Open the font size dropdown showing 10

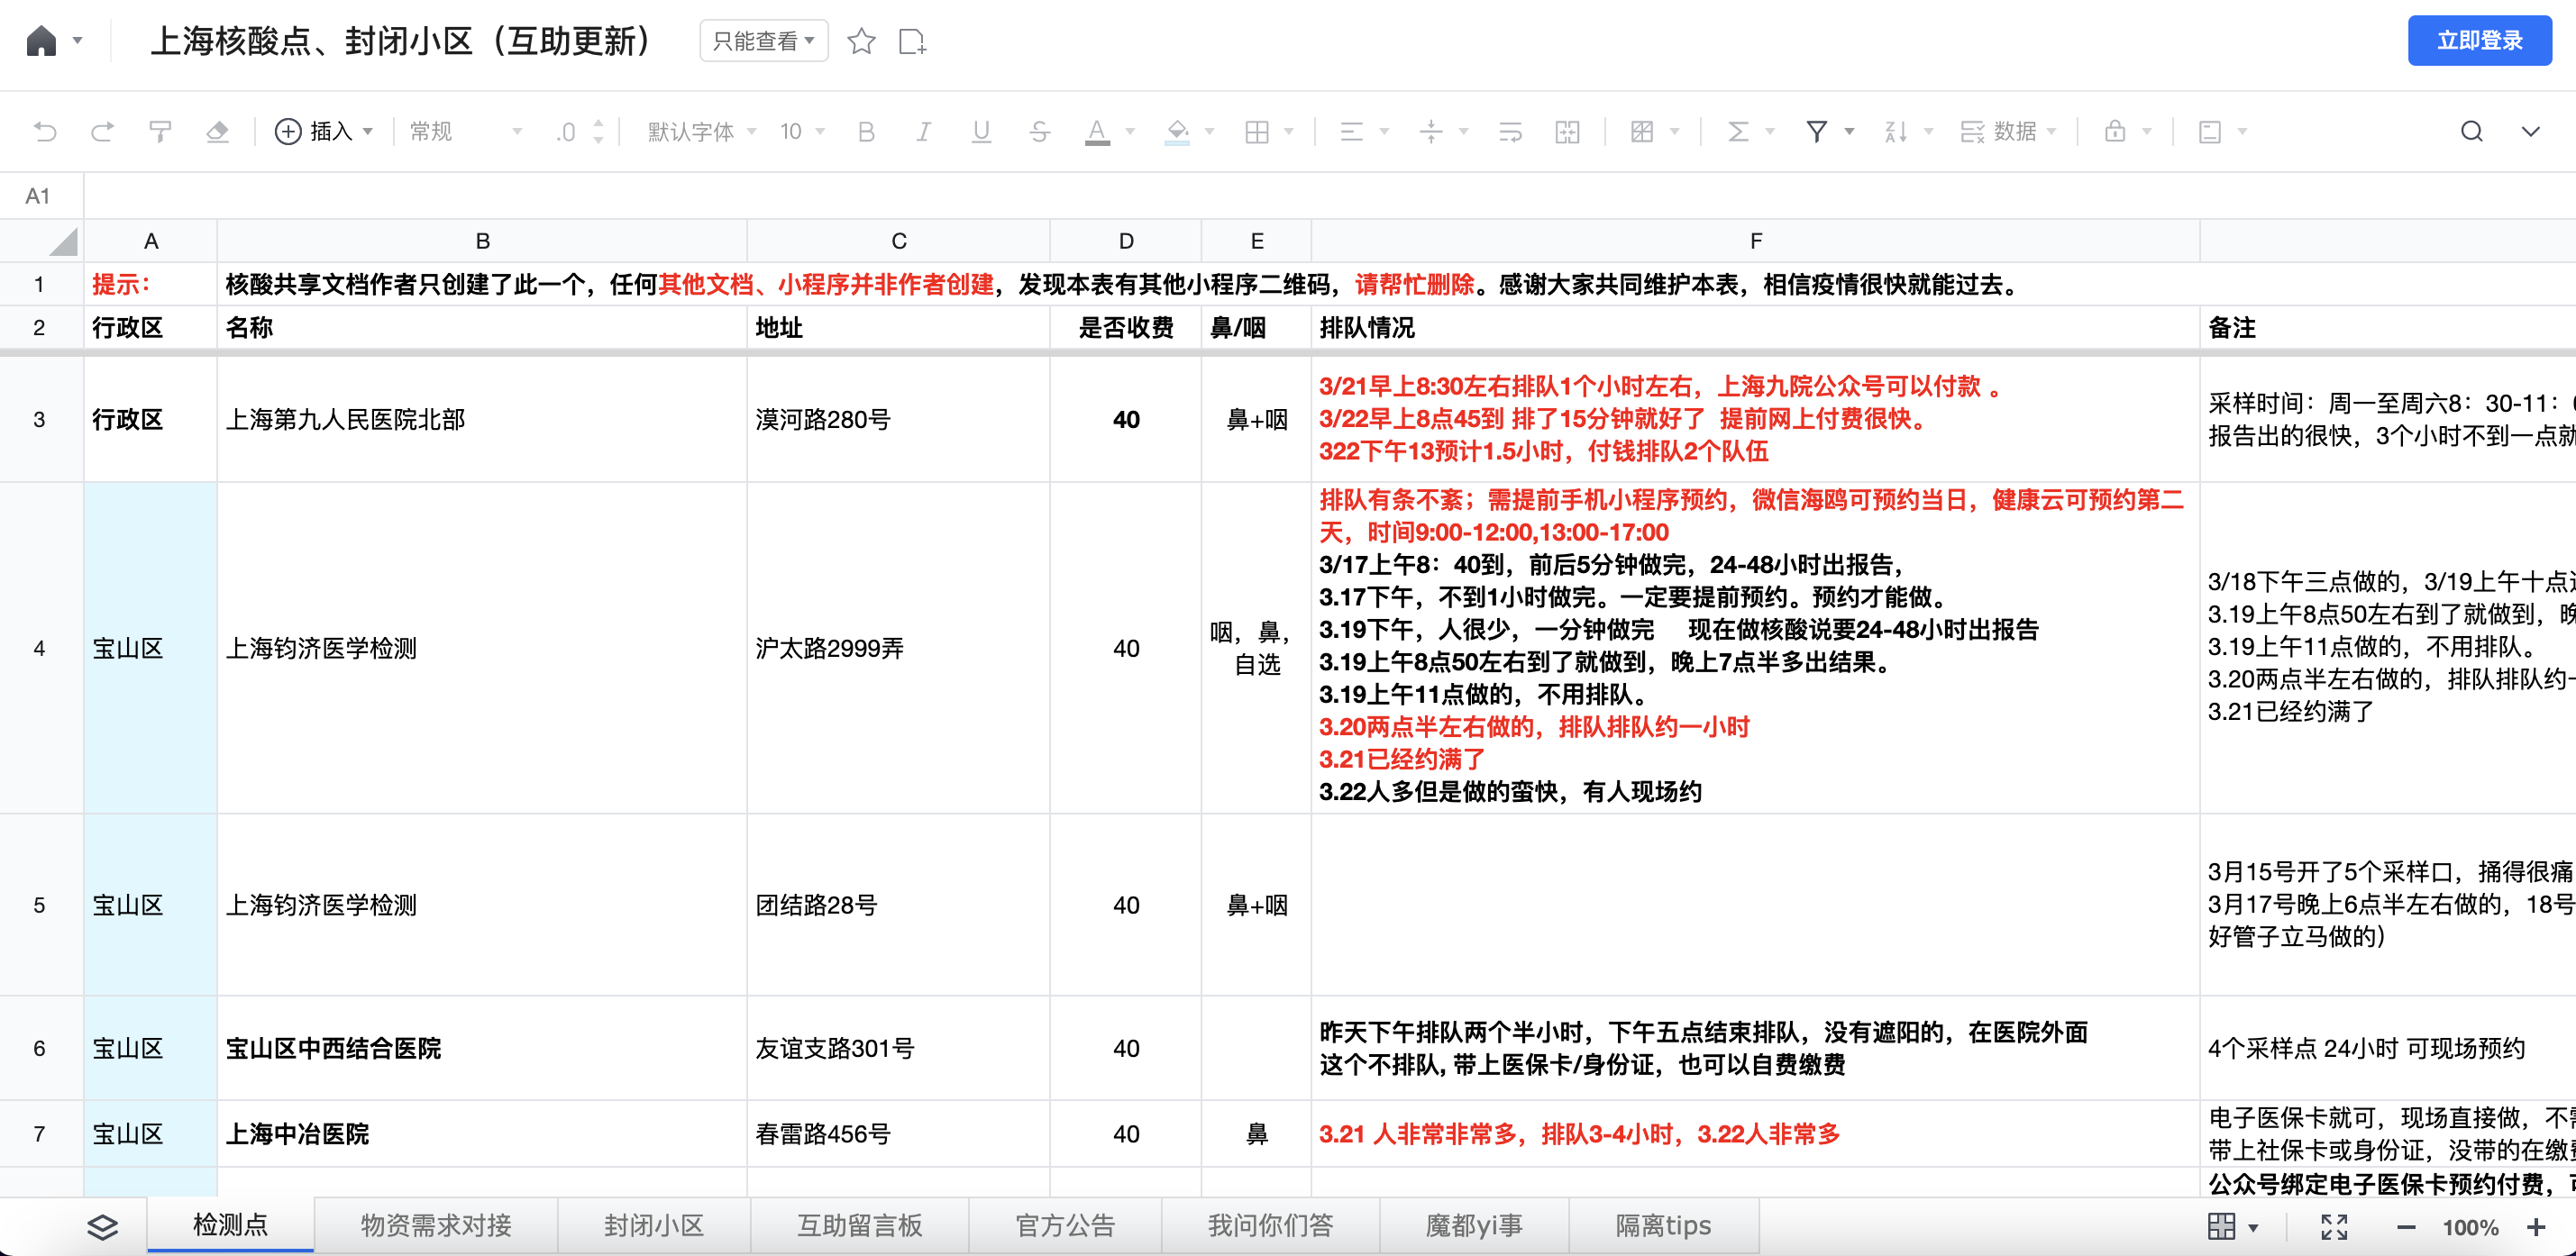800,131
